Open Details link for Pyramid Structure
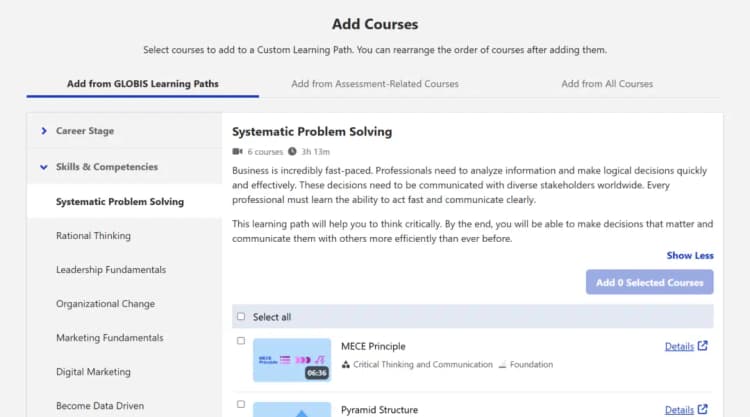This screenshot has height=417, width=750. tap(679, 410)
